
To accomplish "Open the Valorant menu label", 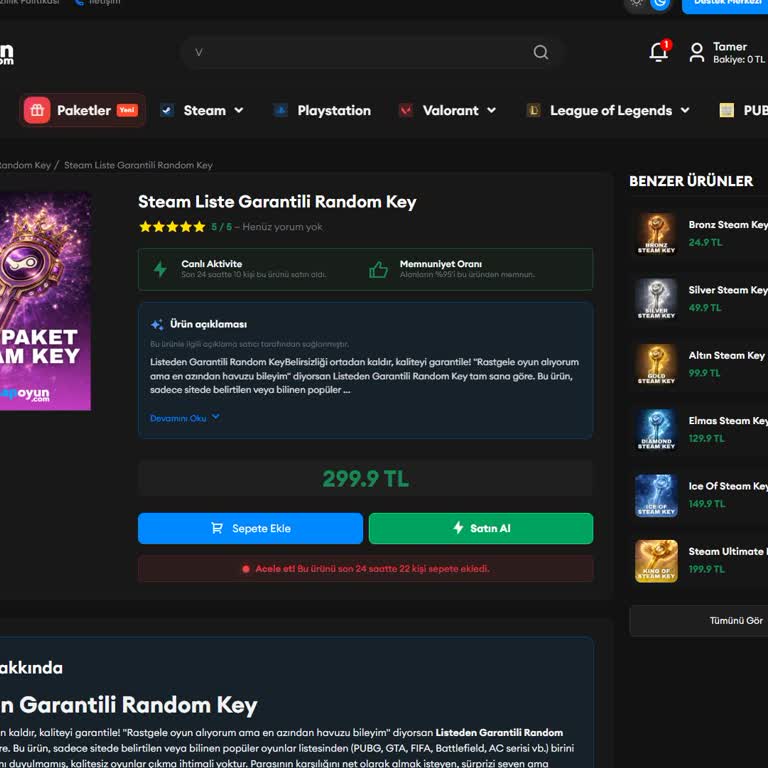I will coord(451,111).
